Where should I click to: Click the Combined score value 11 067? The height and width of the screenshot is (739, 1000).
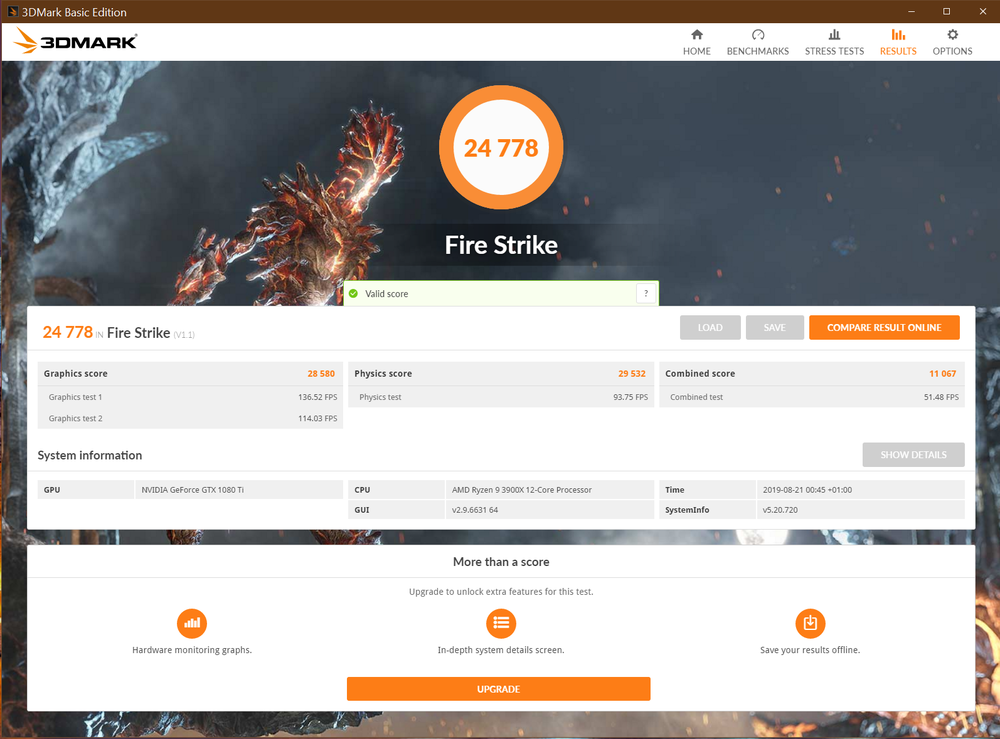click(943, 374)
